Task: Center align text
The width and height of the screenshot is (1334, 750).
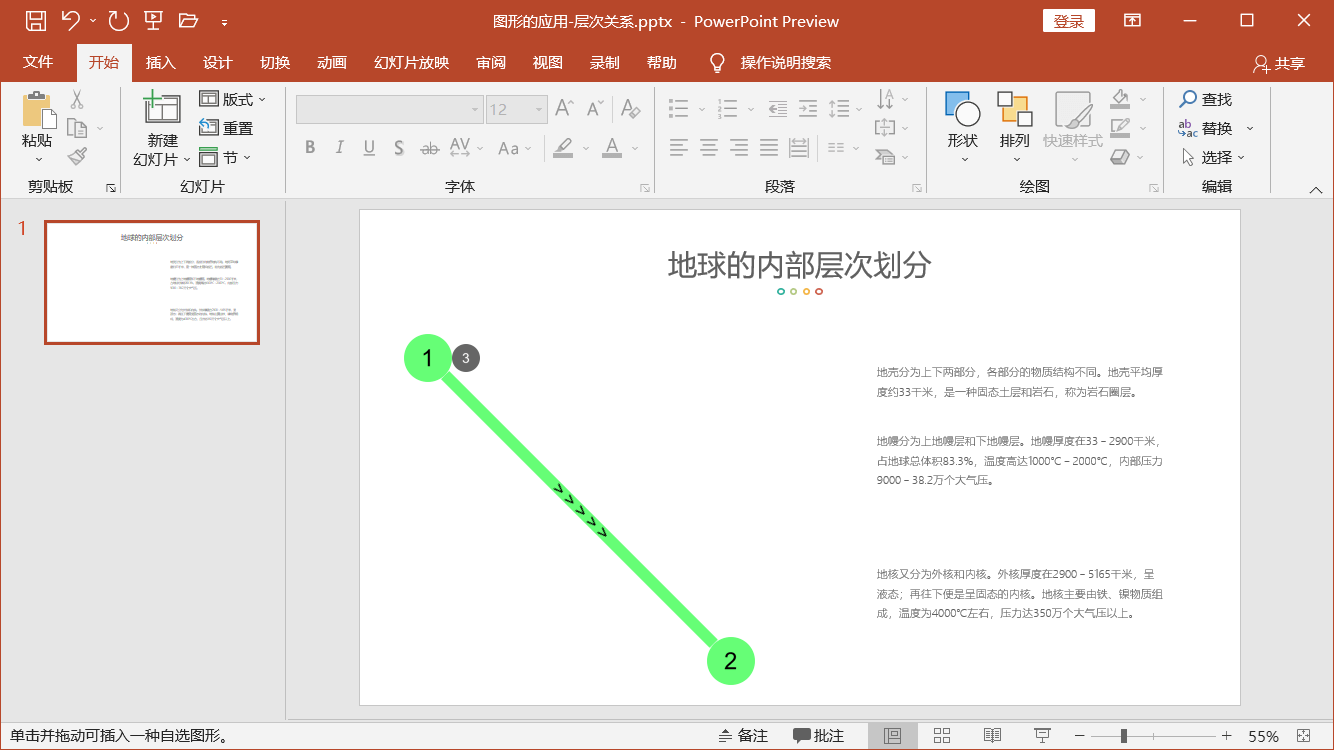Action: (x=709, y=148)
